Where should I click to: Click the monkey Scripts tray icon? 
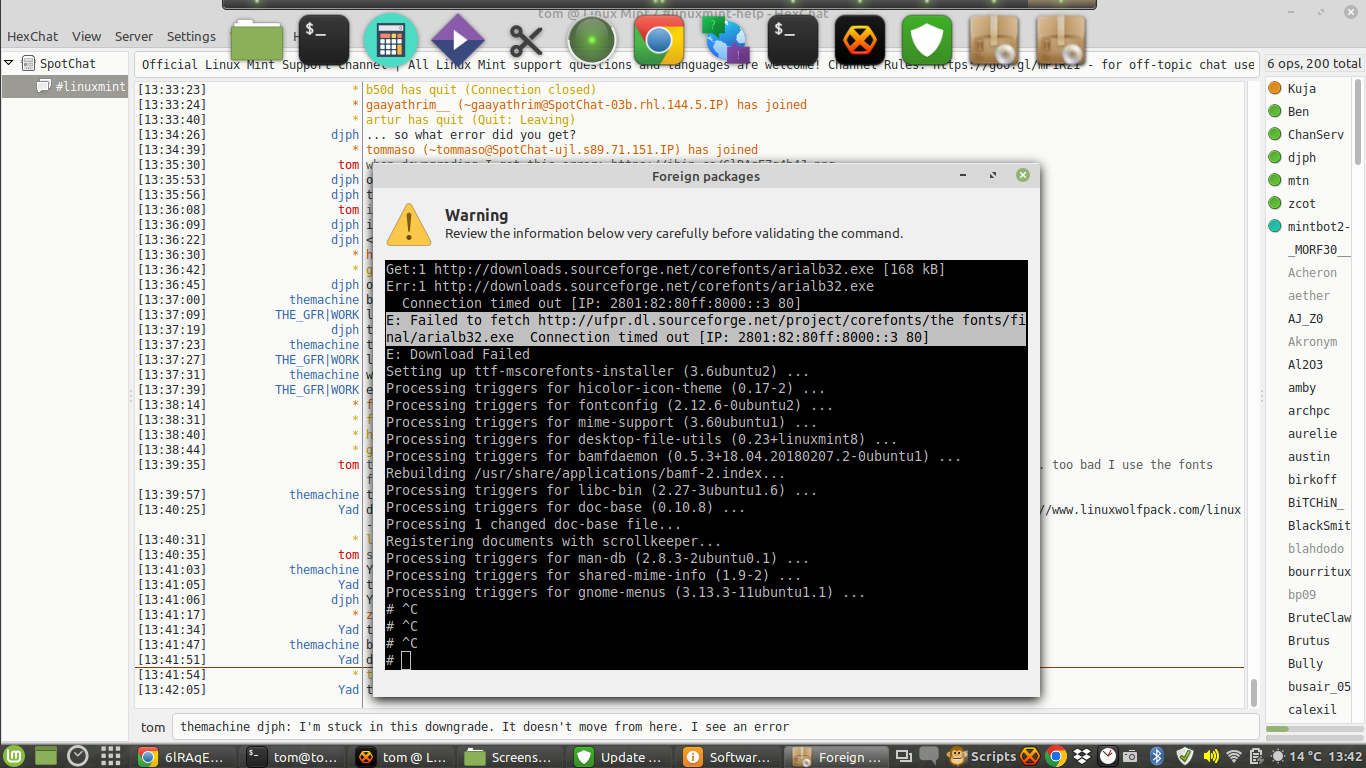pos(956,756)
